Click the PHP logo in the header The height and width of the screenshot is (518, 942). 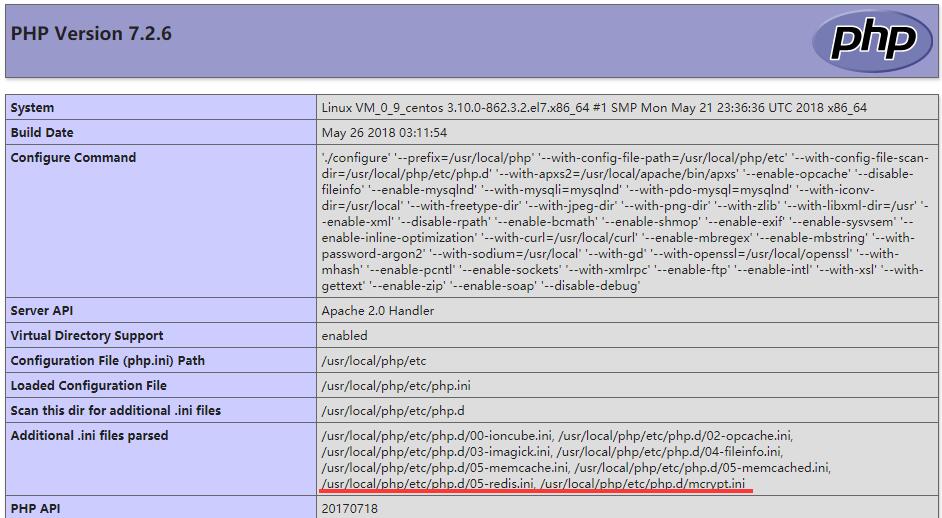coord(872,41)
